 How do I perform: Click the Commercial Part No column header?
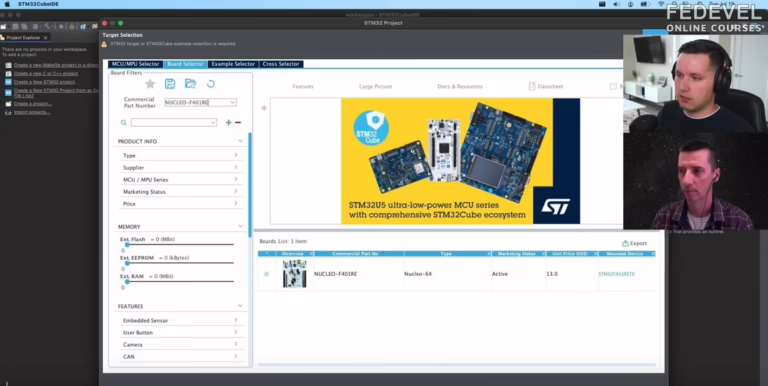[x=355, y=254]
